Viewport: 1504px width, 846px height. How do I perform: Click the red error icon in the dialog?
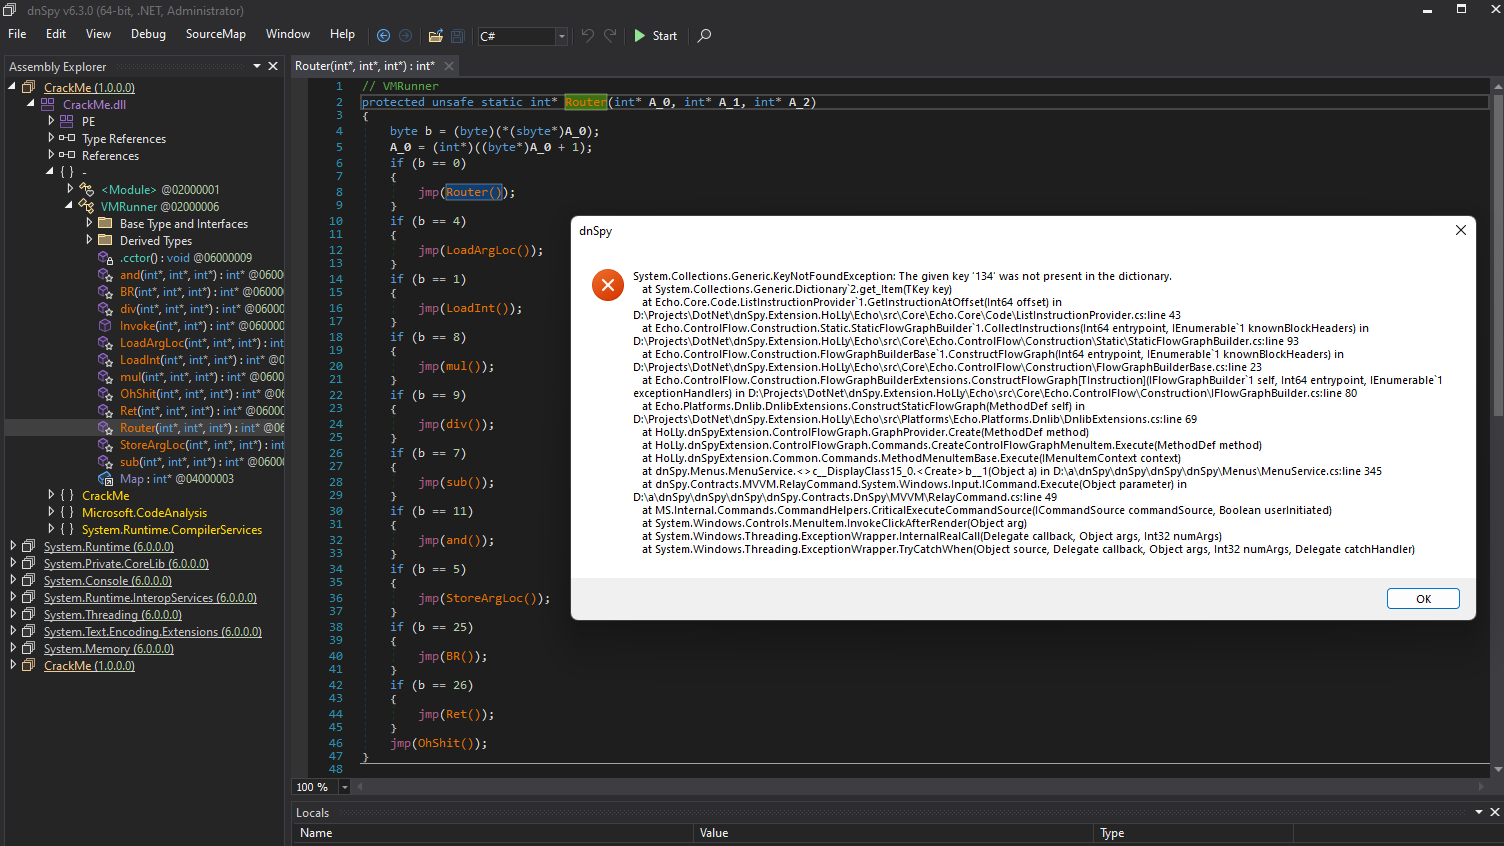pyautogui.click(x=608, y=285)
